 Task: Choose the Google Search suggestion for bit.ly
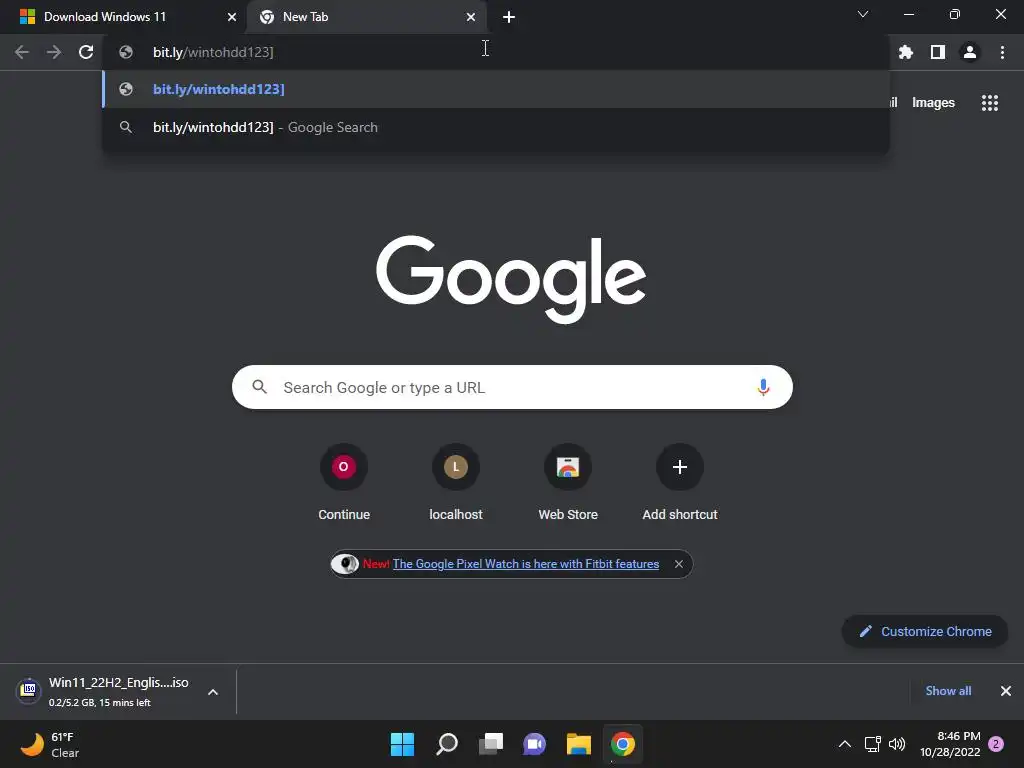pos(496,127)
